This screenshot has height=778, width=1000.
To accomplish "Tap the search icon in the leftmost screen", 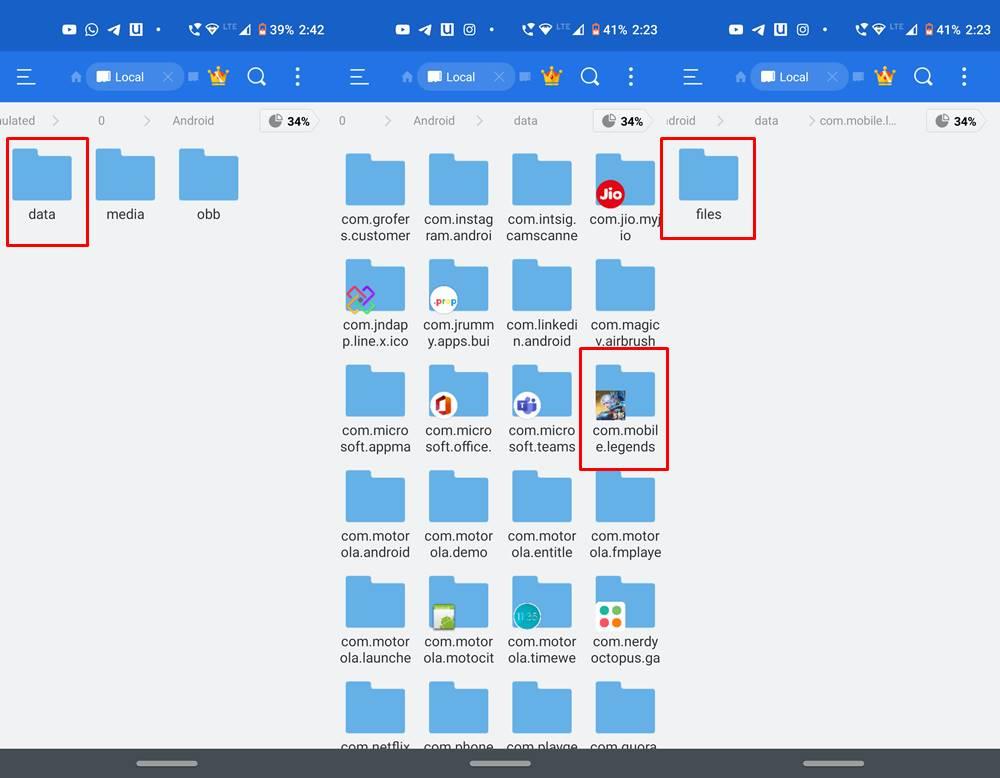I will tap(257, 77).
